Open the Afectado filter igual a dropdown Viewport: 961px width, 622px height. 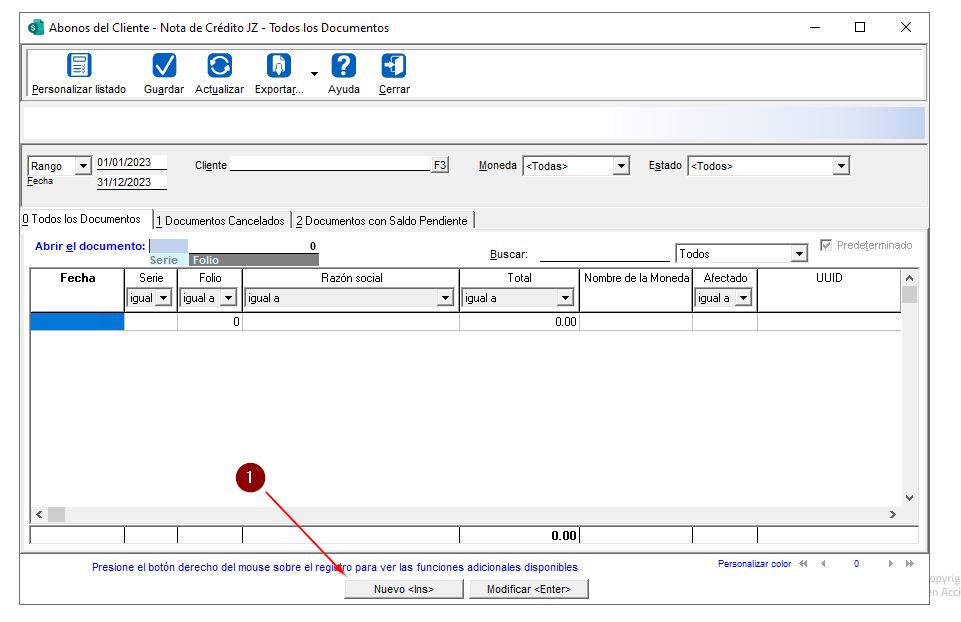(743, 298)
